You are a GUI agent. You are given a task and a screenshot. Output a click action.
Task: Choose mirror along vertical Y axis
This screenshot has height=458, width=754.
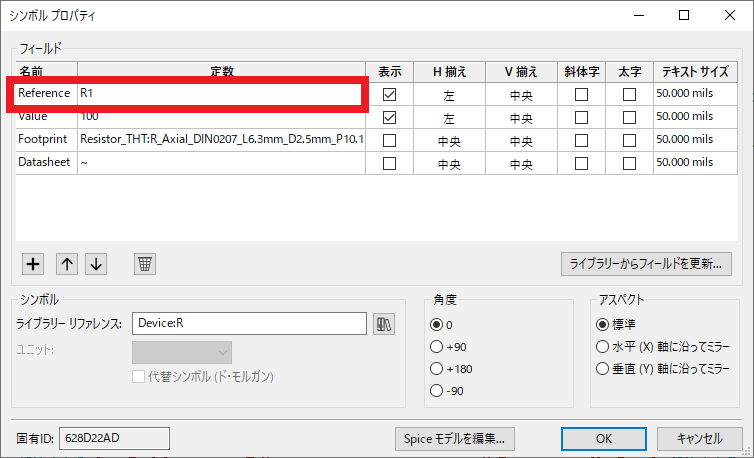click(602, 368)
